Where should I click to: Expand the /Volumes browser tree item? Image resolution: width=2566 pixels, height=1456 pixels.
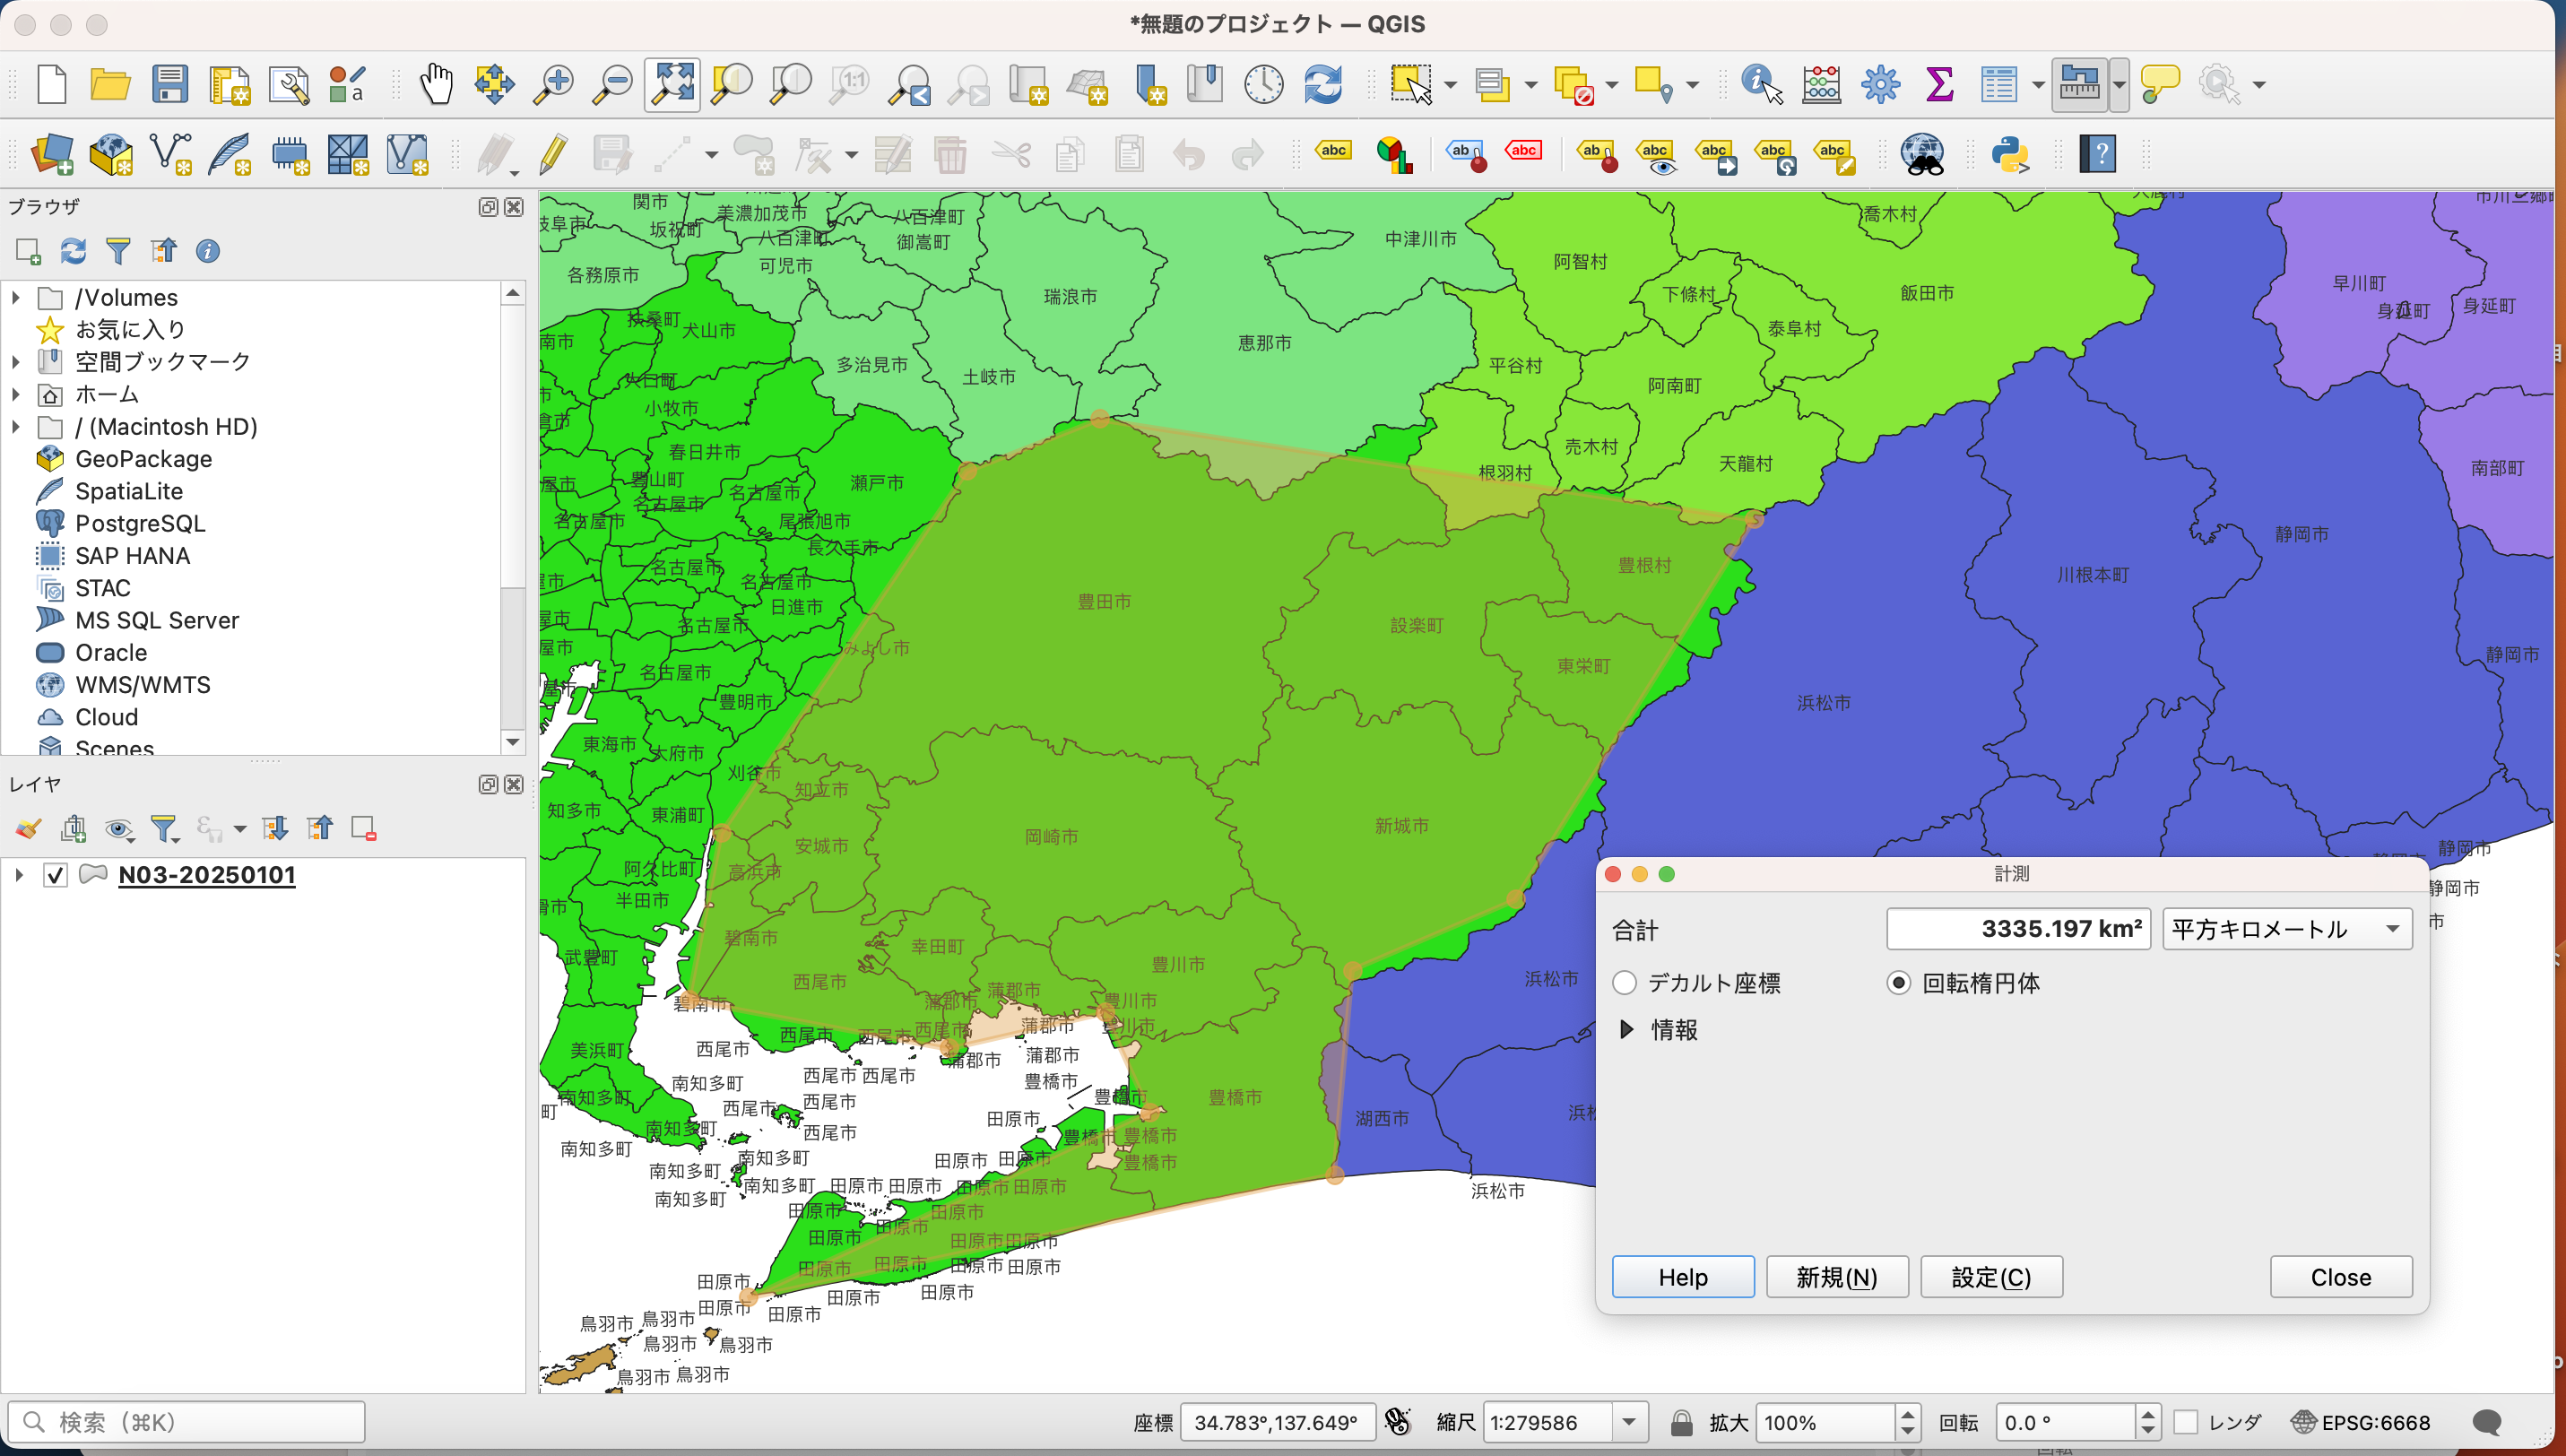click(x=16, y=297)
